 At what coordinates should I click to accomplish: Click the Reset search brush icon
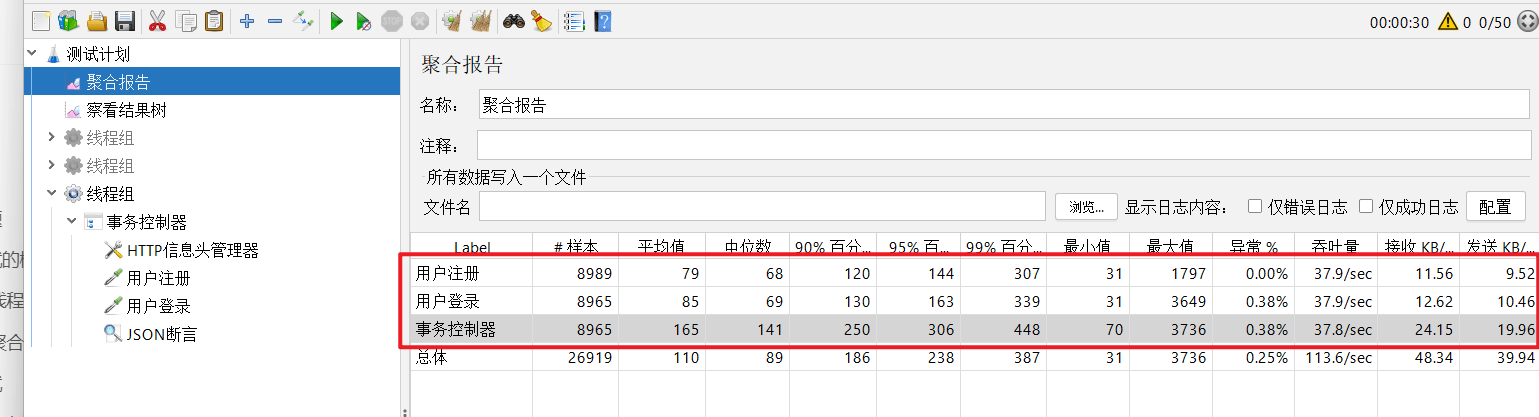point(542,20)
